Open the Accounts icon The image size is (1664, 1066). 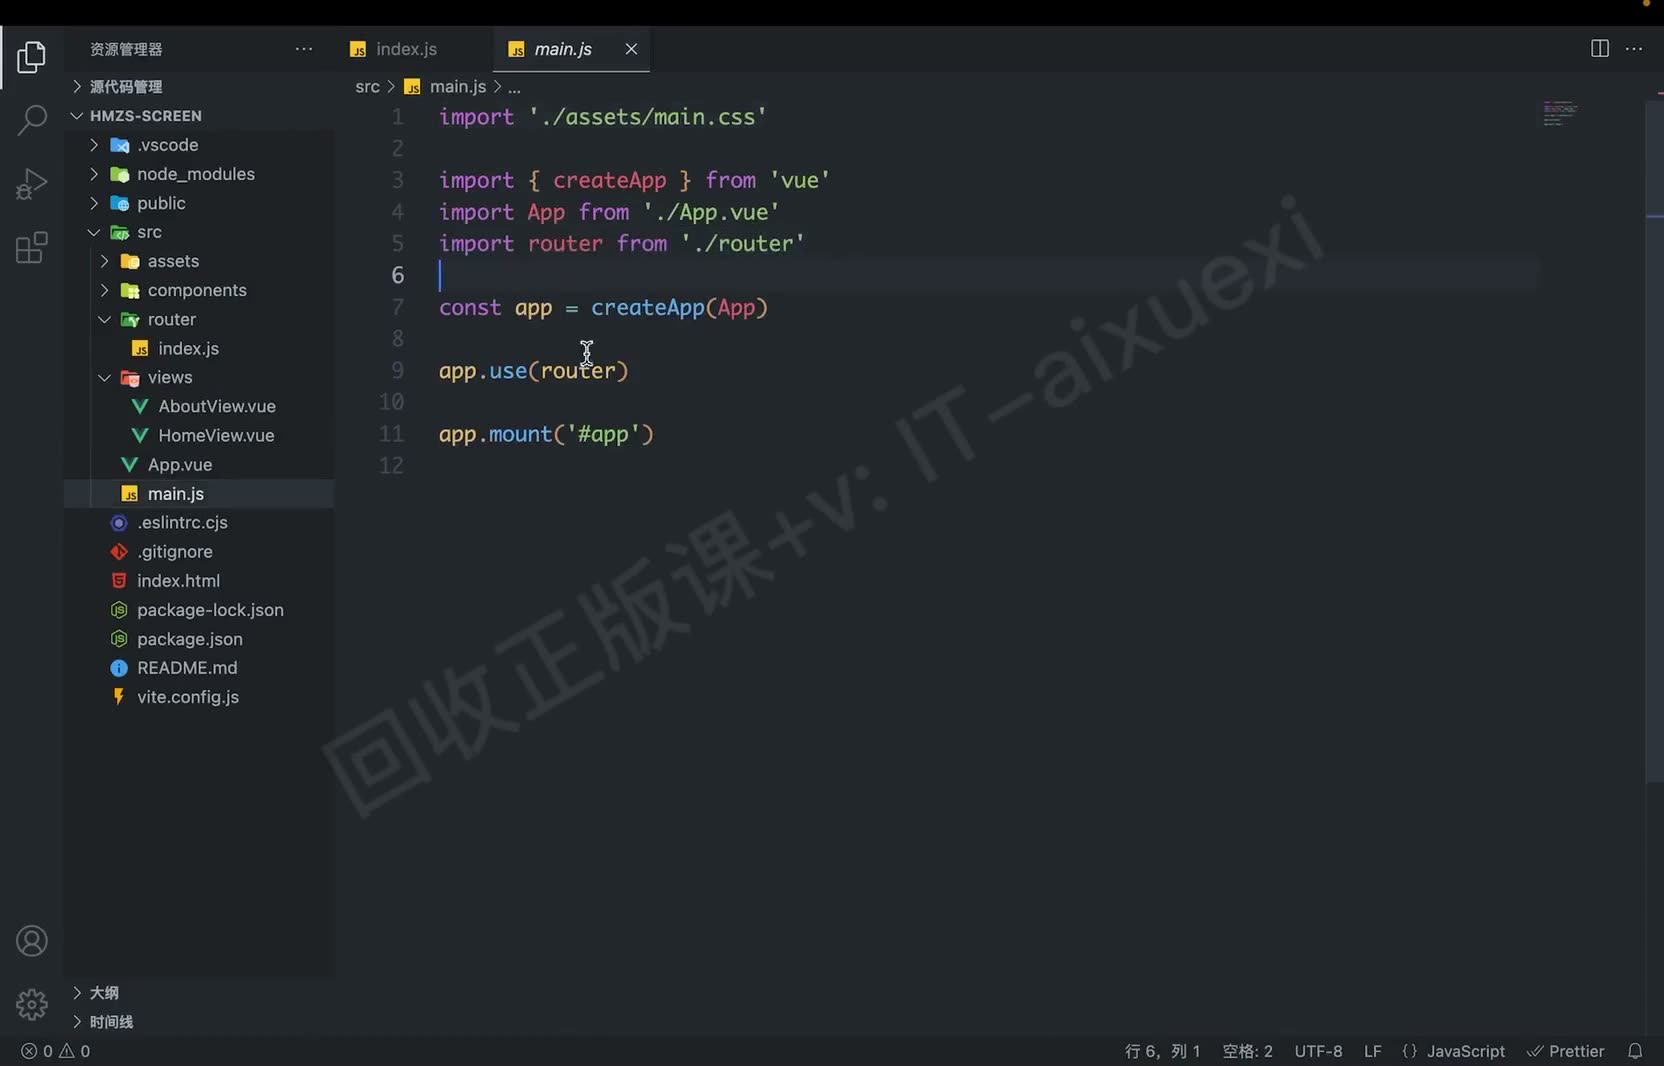(x=31, y=941)
